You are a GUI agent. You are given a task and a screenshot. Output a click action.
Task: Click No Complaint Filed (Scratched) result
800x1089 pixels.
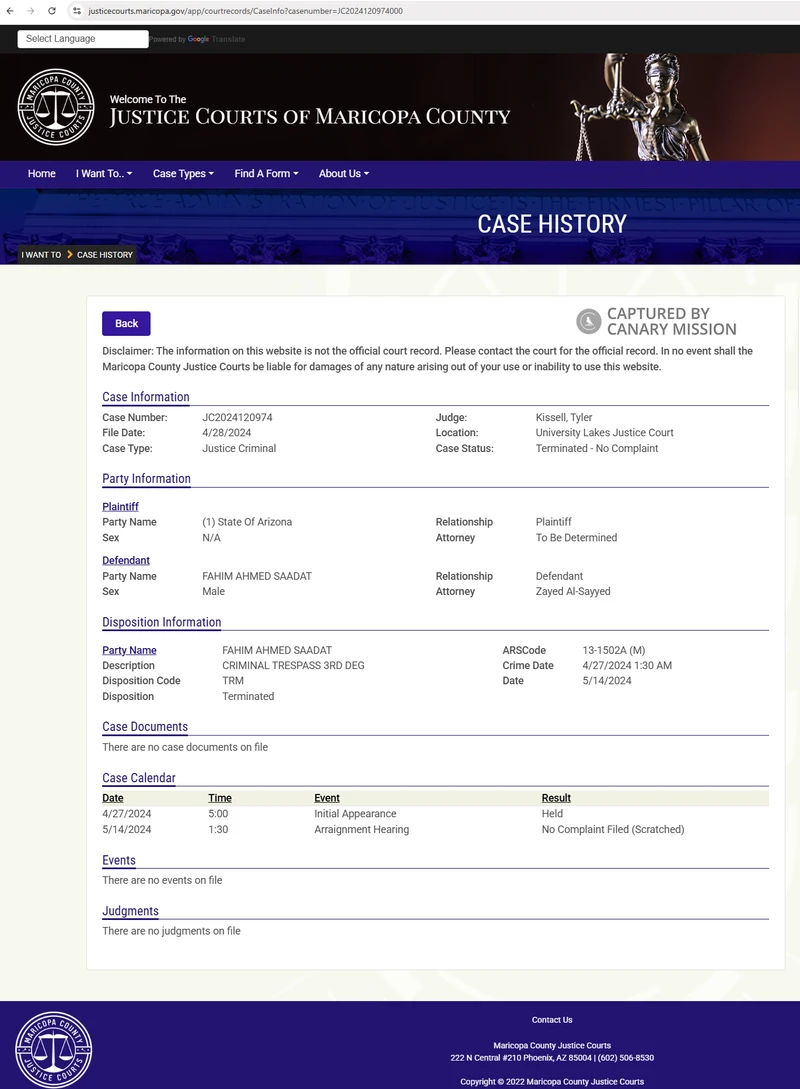tap(613, 829)
